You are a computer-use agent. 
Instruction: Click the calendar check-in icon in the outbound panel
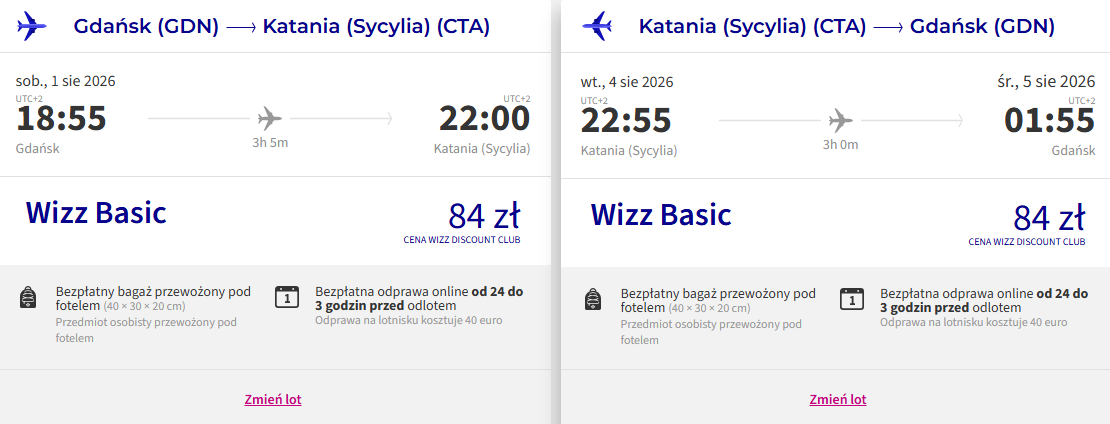(287, 297)
